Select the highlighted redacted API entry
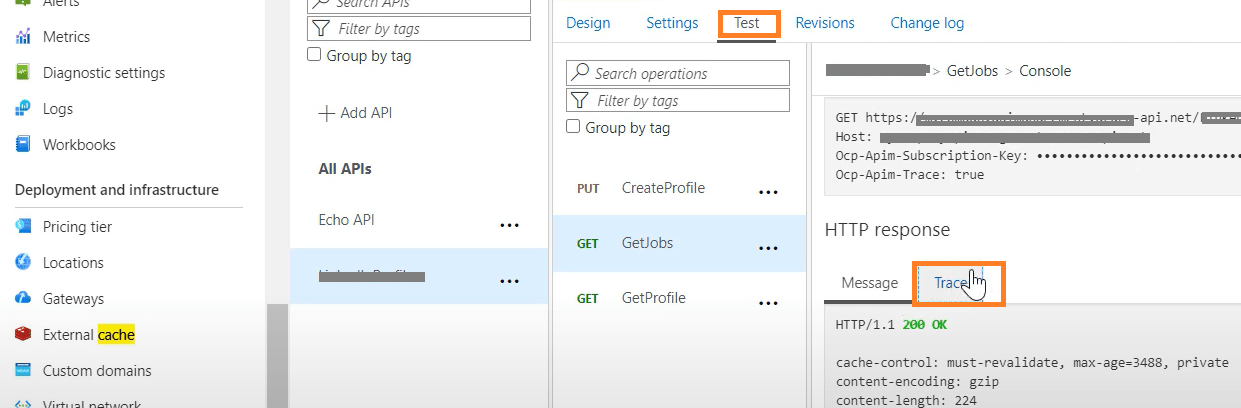The image size is (1241, 408). 418,276
